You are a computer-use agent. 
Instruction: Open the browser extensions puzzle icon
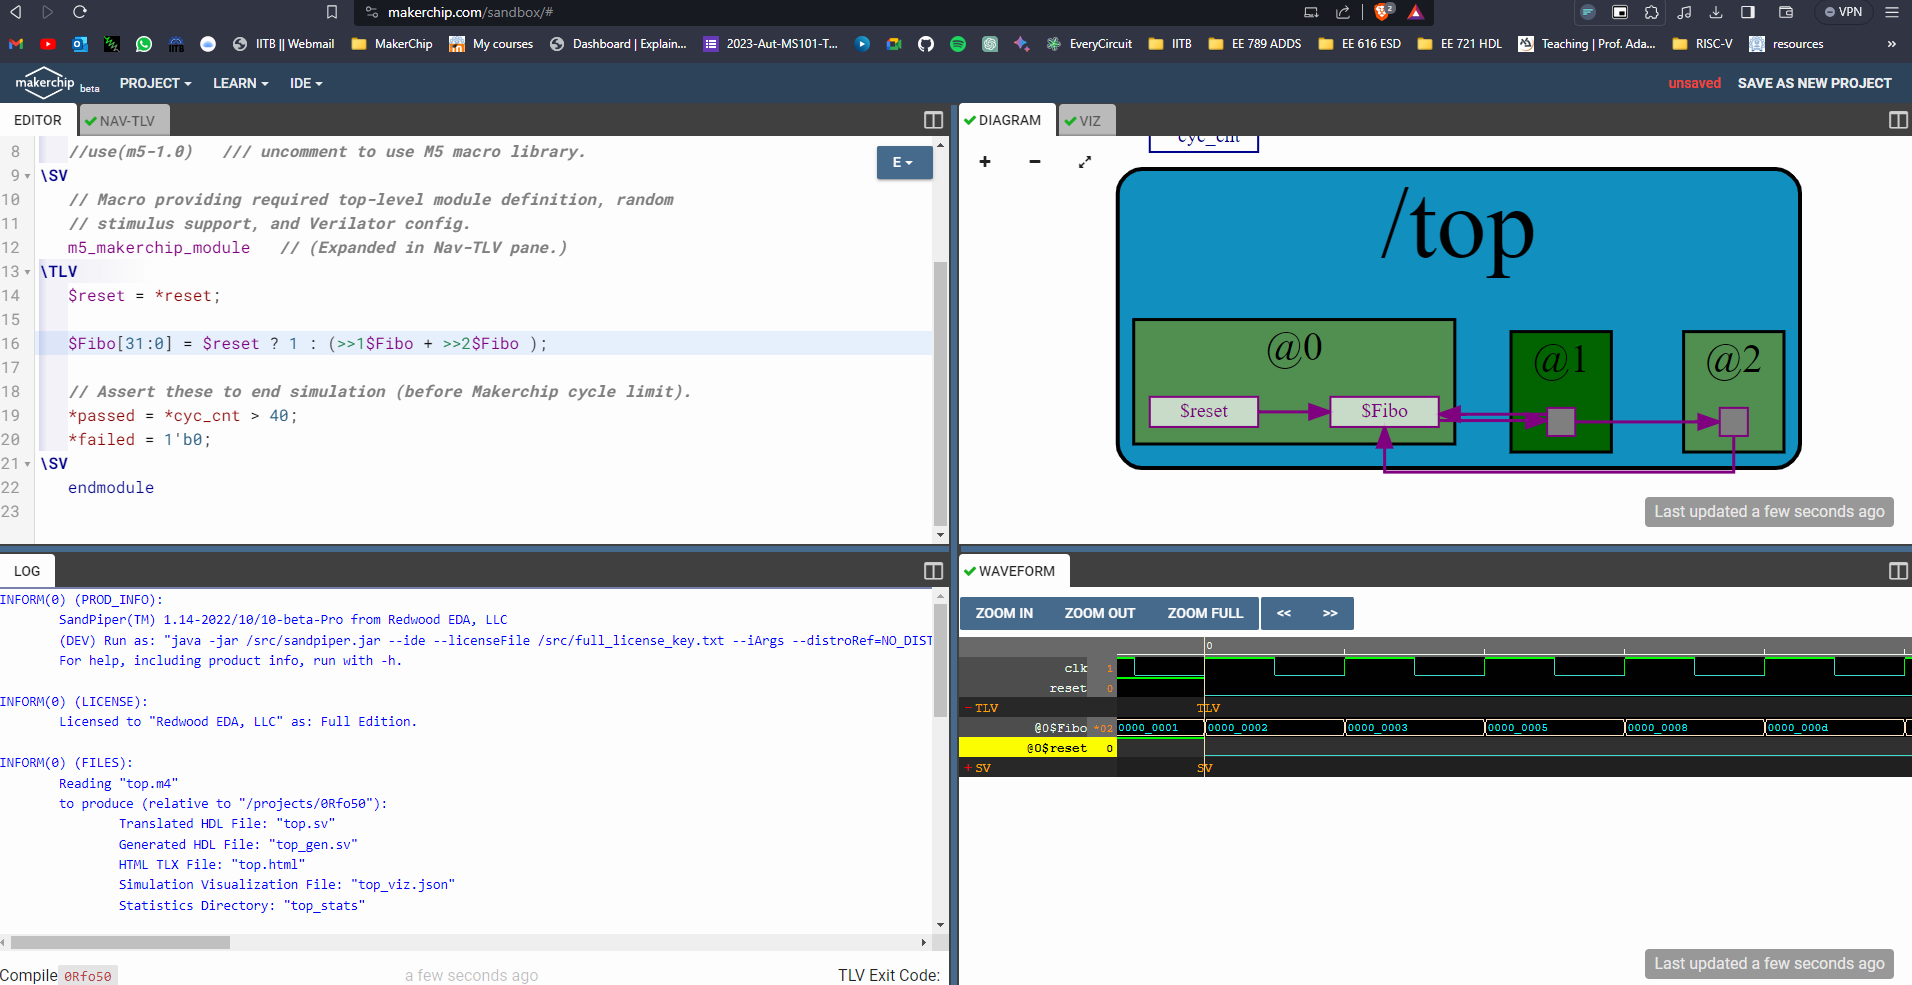pyautogui.click(x=1652, y=12)
